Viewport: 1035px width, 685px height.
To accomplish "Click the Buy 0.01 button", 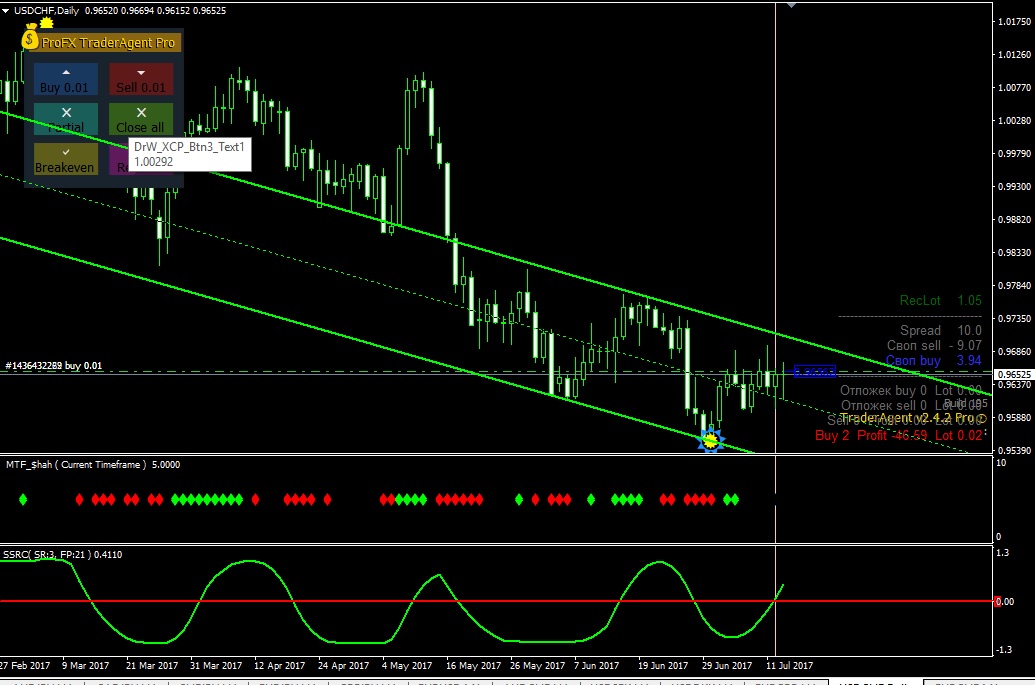I will click(65, 79).
